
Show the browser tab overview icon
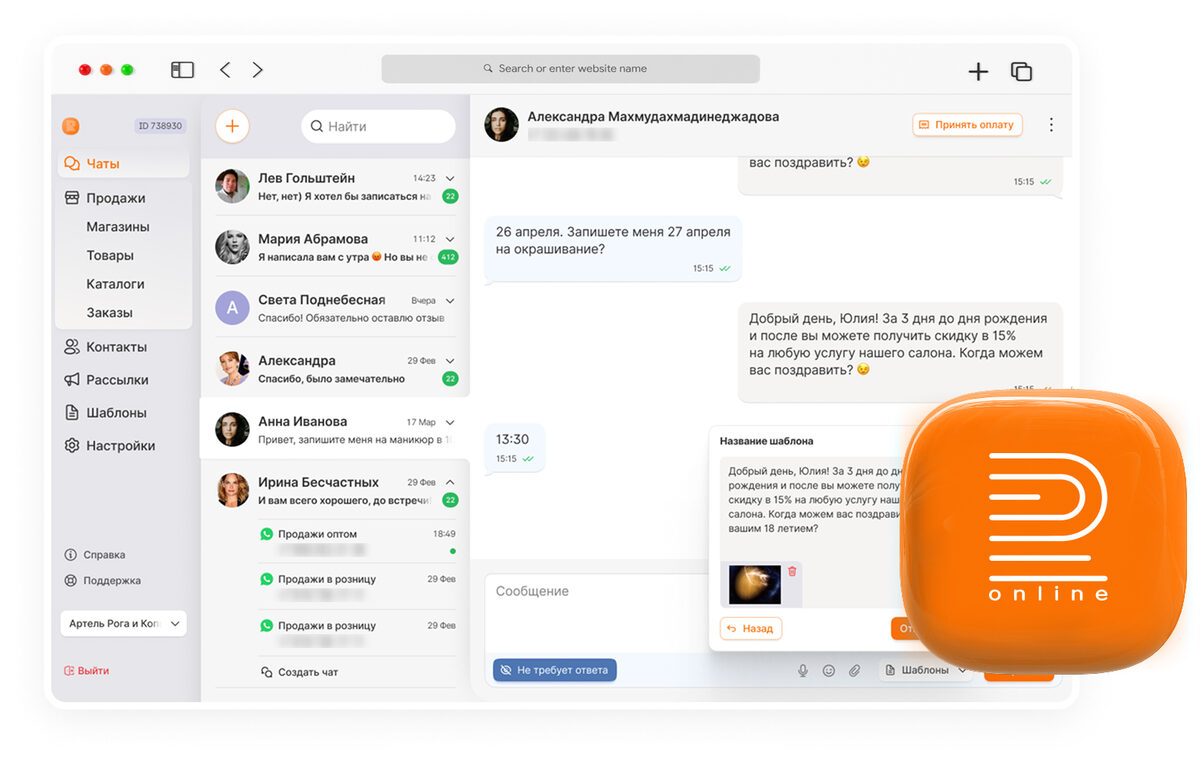(1021, 71)
